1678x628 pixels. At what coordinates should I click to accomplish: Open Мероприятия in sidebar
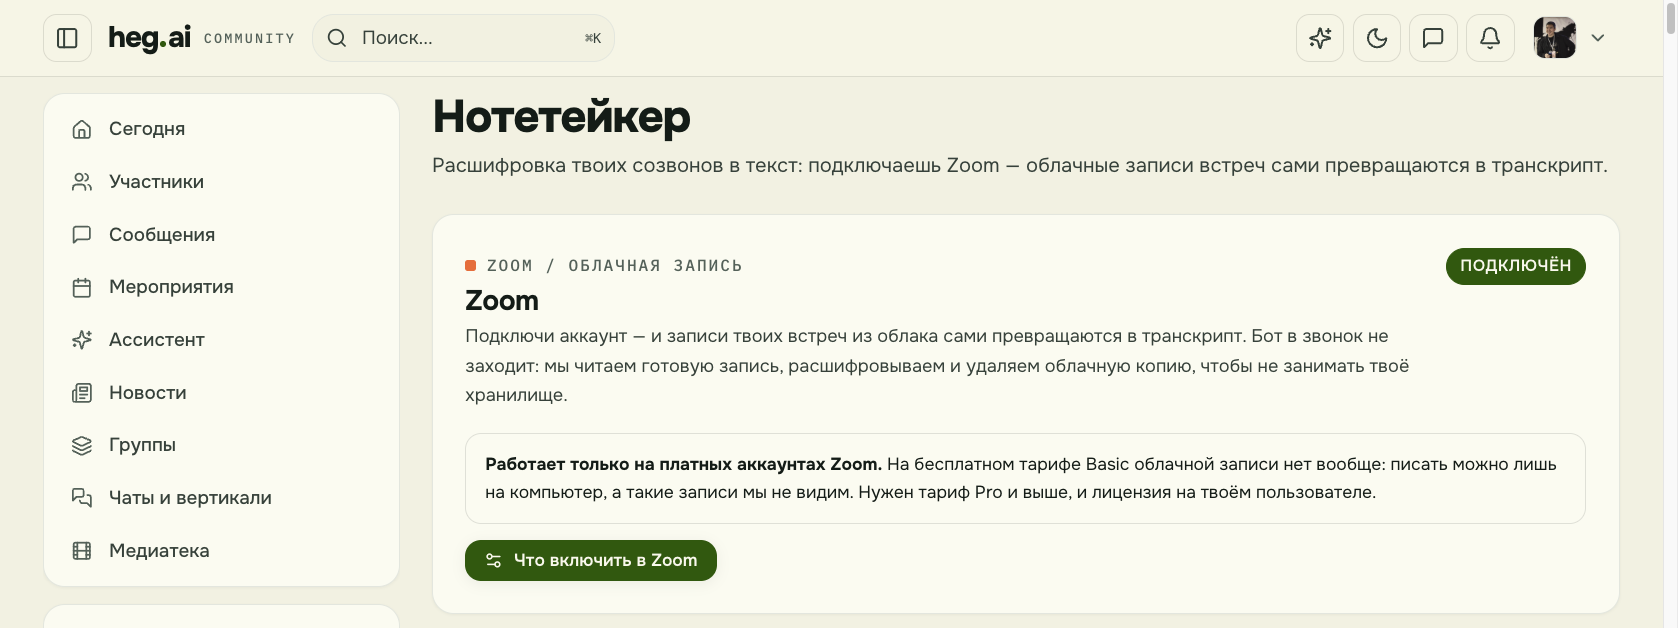click(x=222, y=287)
